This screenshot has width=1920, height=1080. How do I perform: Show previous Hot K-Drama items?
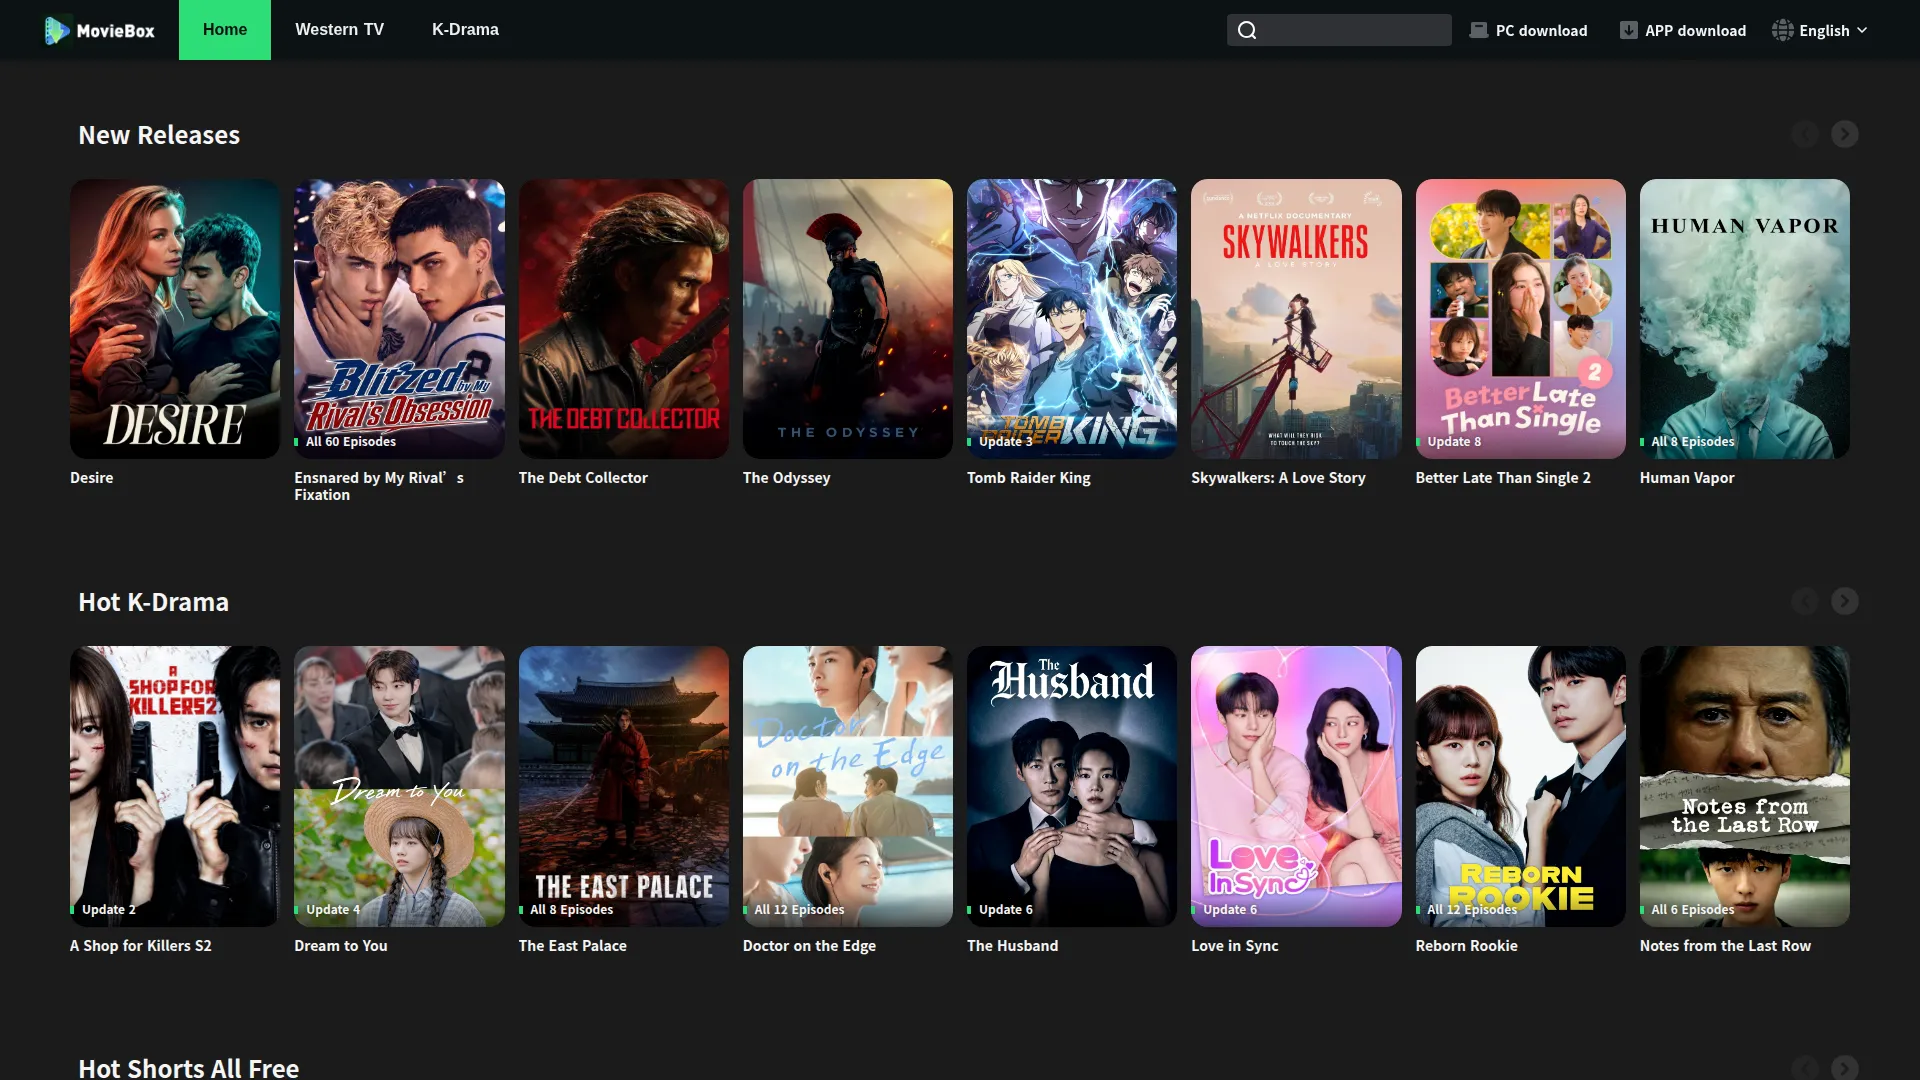coord(1804,601)
